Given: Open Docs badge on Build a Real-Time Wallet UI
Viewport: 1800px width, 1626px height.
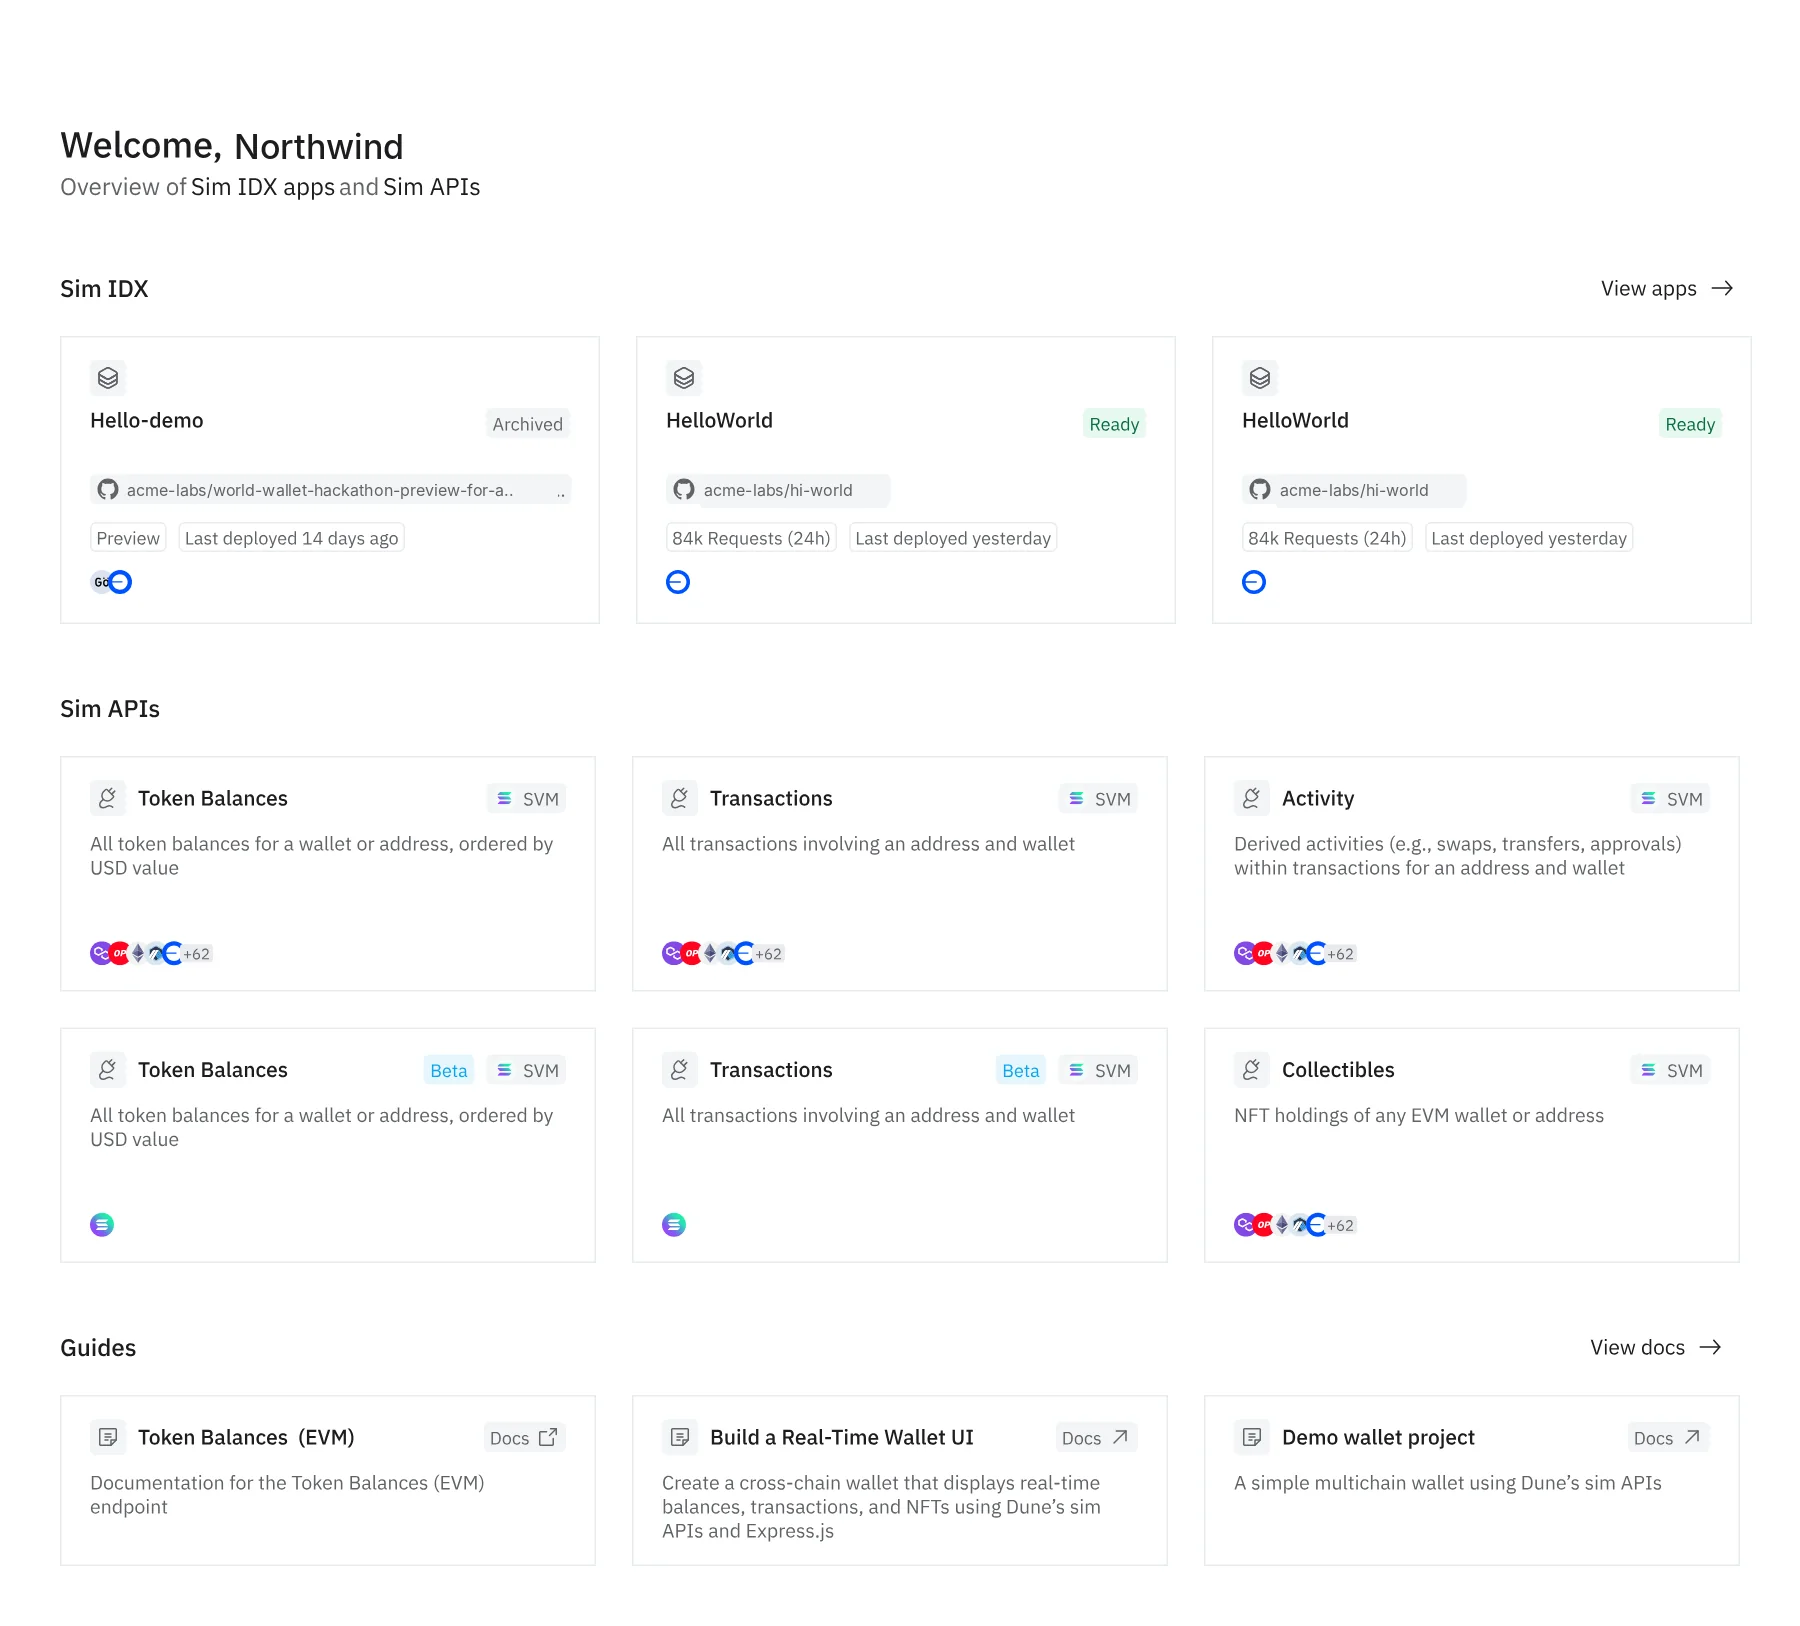Looking at the screenshot, I should point(1096,1438).
